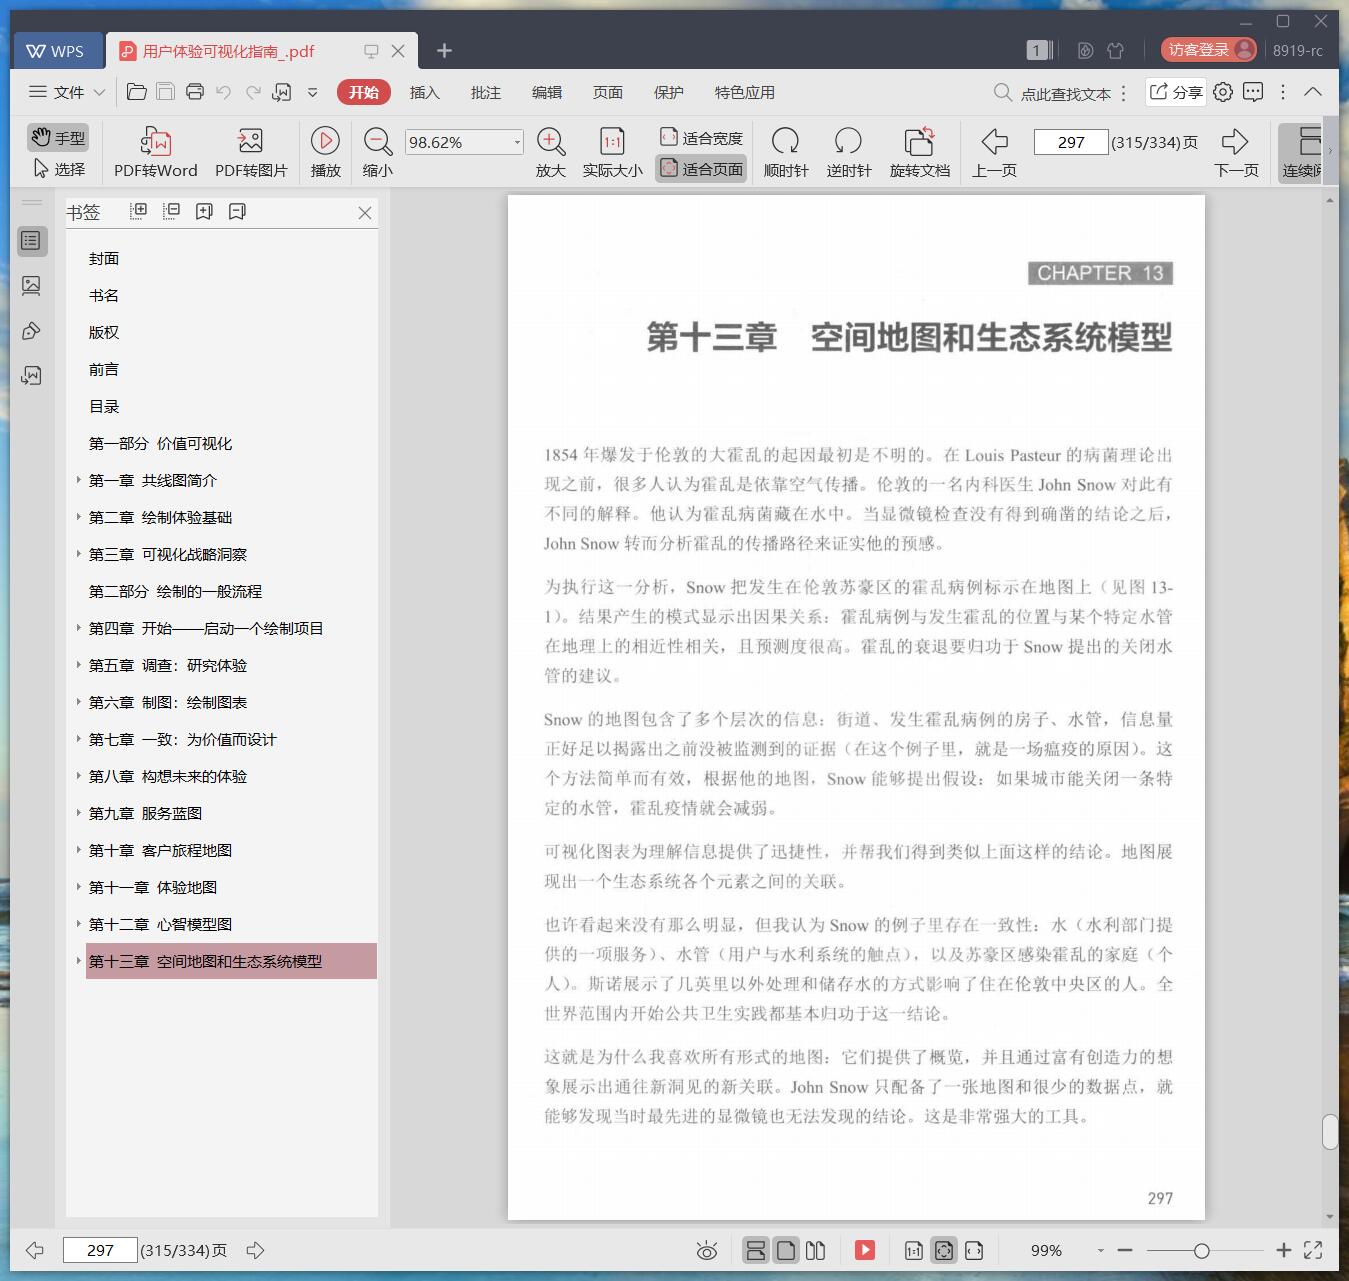Viewport: 1349px width, 1281px height.
Task: Expand 第十二章 心智模型图 bookmark
Action: coord(79,924)
